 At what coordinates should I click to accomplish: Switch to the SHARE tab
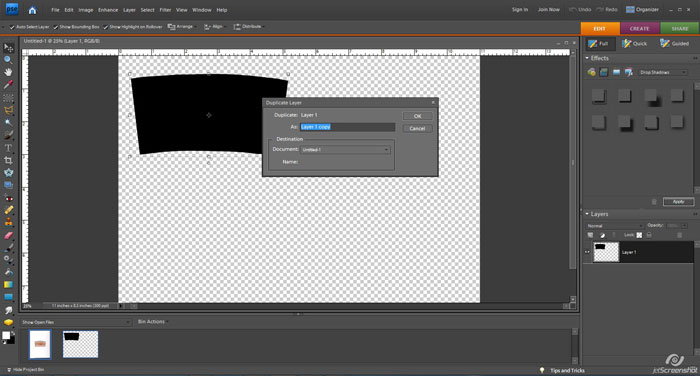[680, 28]
